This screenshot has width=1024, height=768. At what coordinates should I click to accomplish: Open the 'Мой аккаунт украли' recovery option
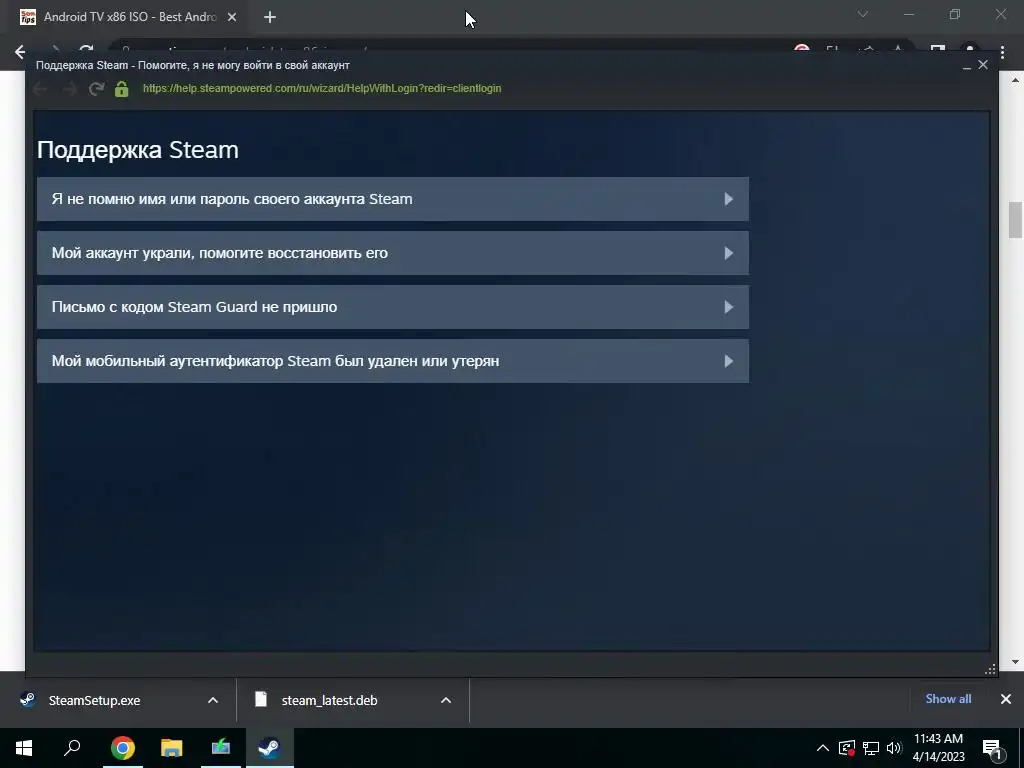click(392, 253)
